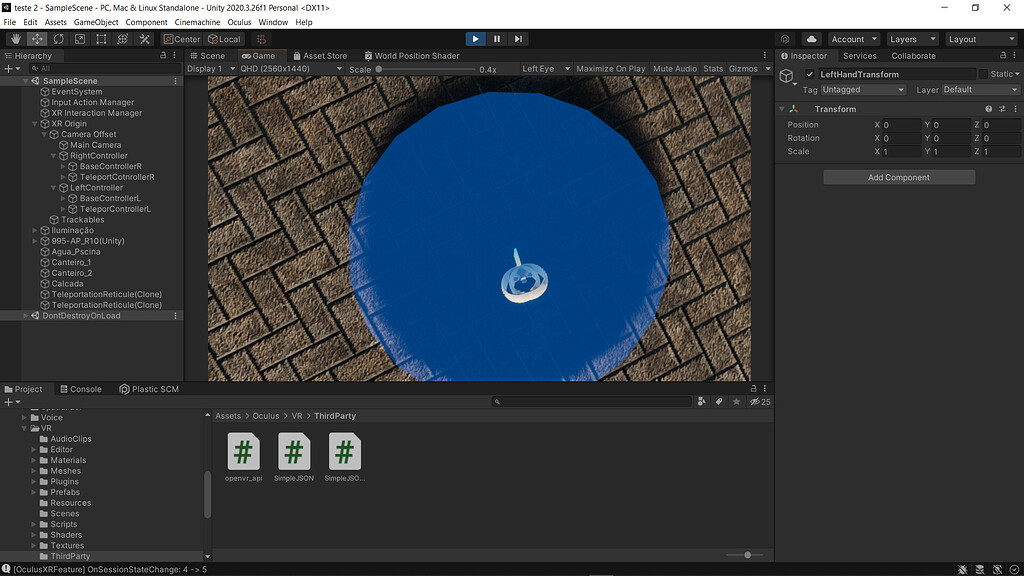Open the Layout dropdown
The height and width of the screenshot is (576, 1024).
click(981, 38)
